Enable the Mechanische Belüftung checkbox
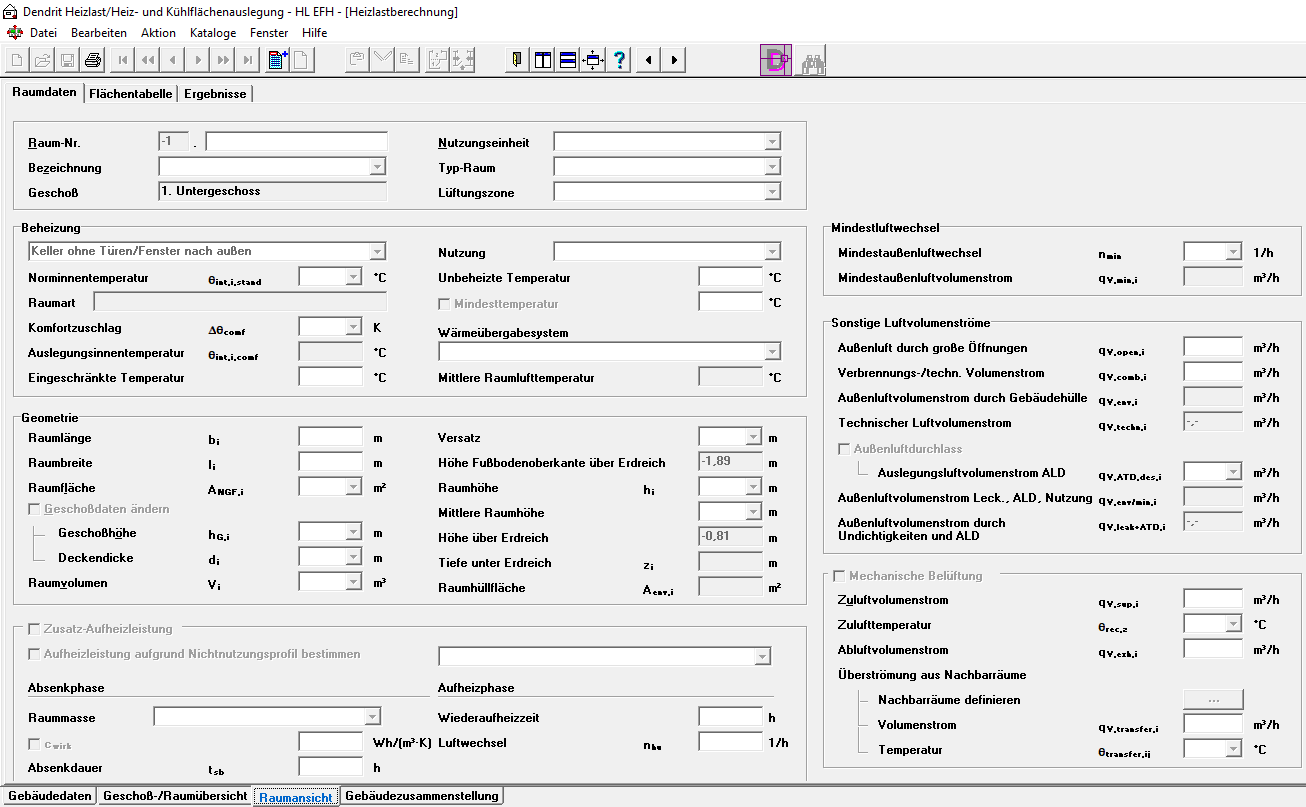This screenshot has width=1306, height=807. [x=840, y=576]
